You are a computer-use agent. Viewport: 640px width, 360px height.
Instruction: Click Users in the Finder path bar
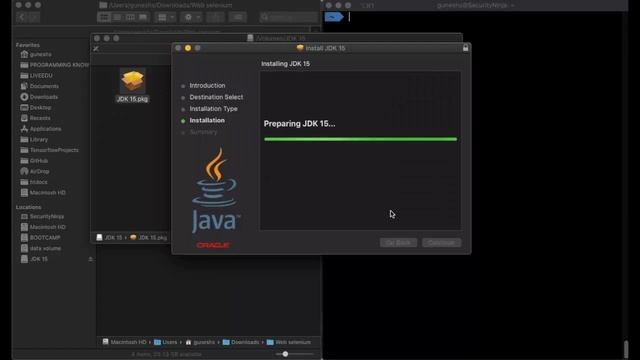pos(165,342)
